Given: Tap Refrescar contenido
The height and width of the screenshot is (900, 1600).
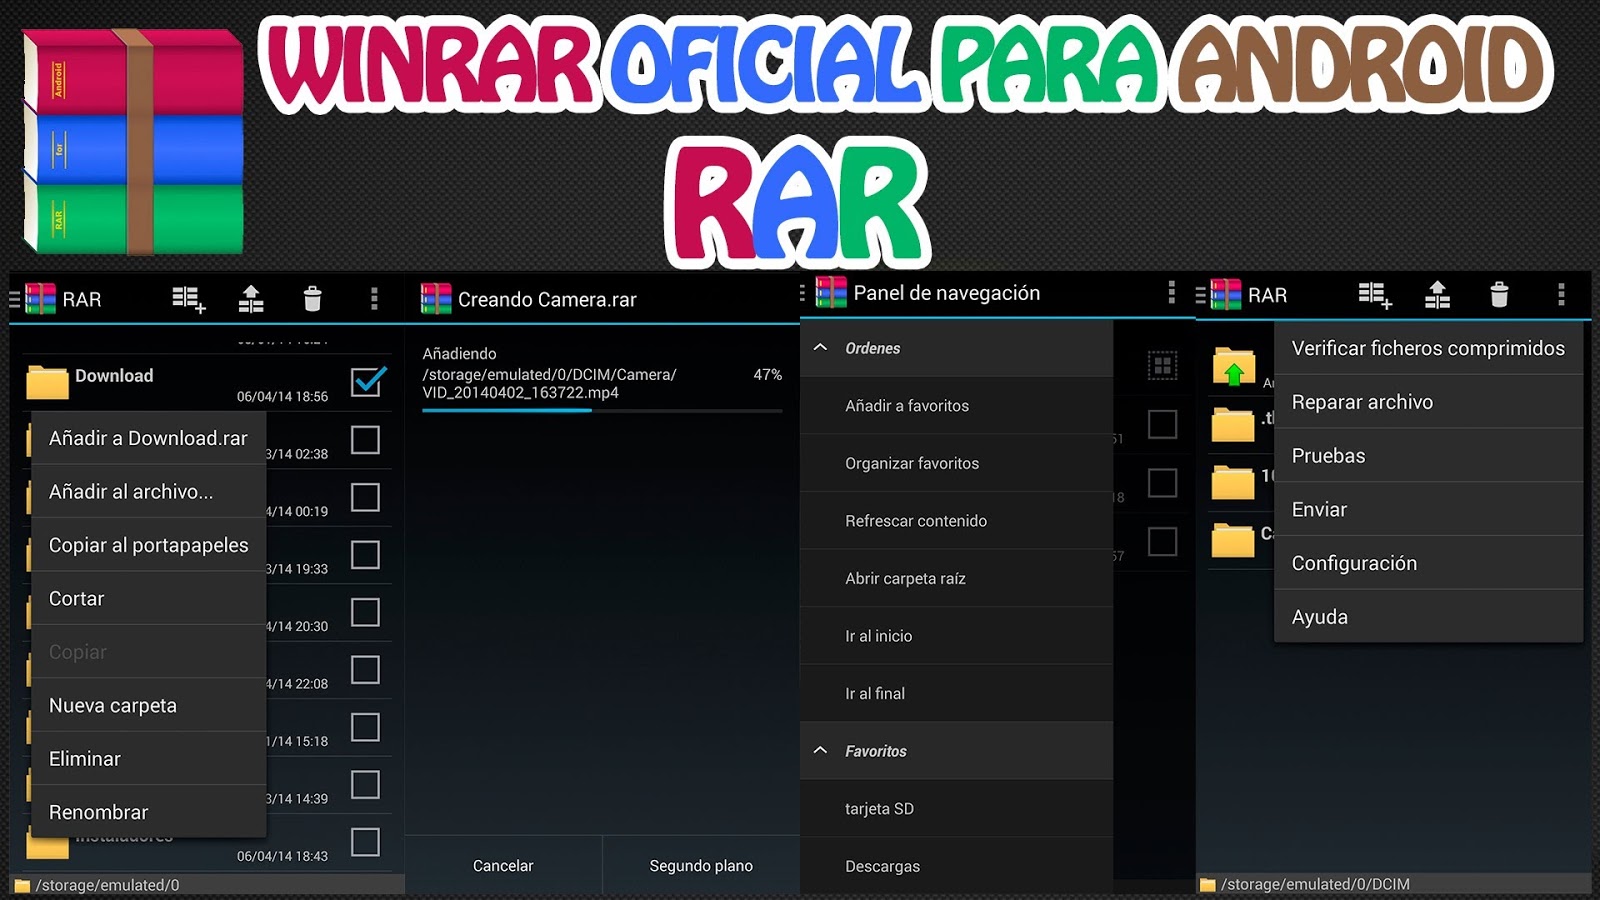Looking at the screenshot, I should pos(957,521).
